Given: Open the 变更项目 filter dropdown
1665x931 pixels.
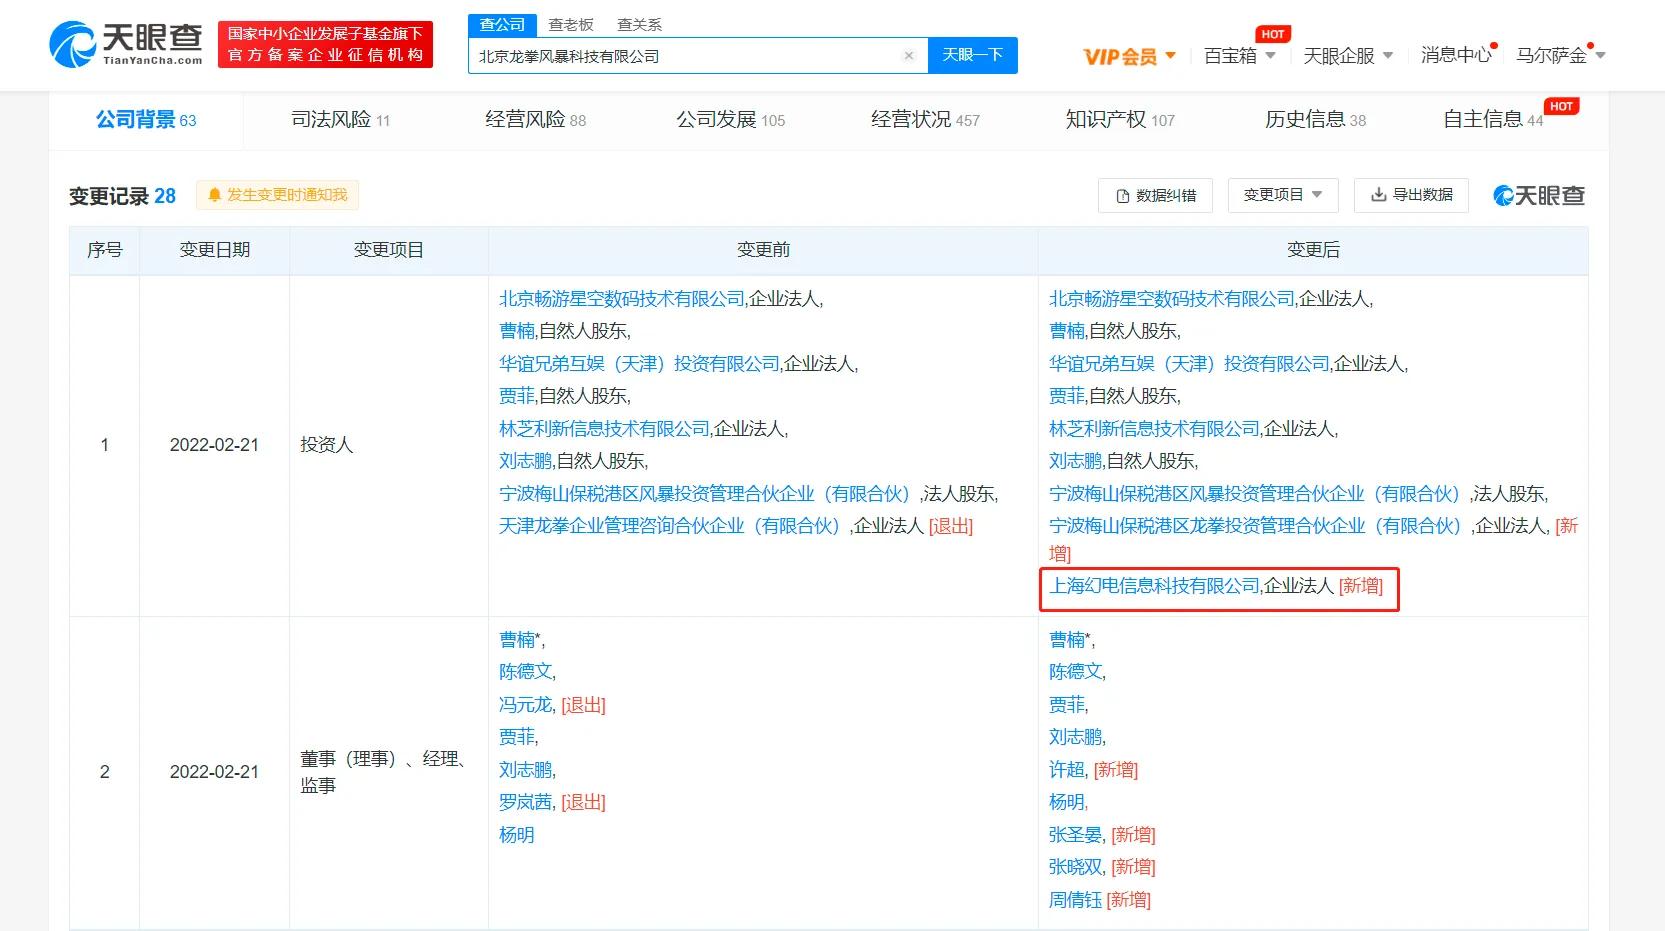Looking at the screenshot, I should point(1283,195).
